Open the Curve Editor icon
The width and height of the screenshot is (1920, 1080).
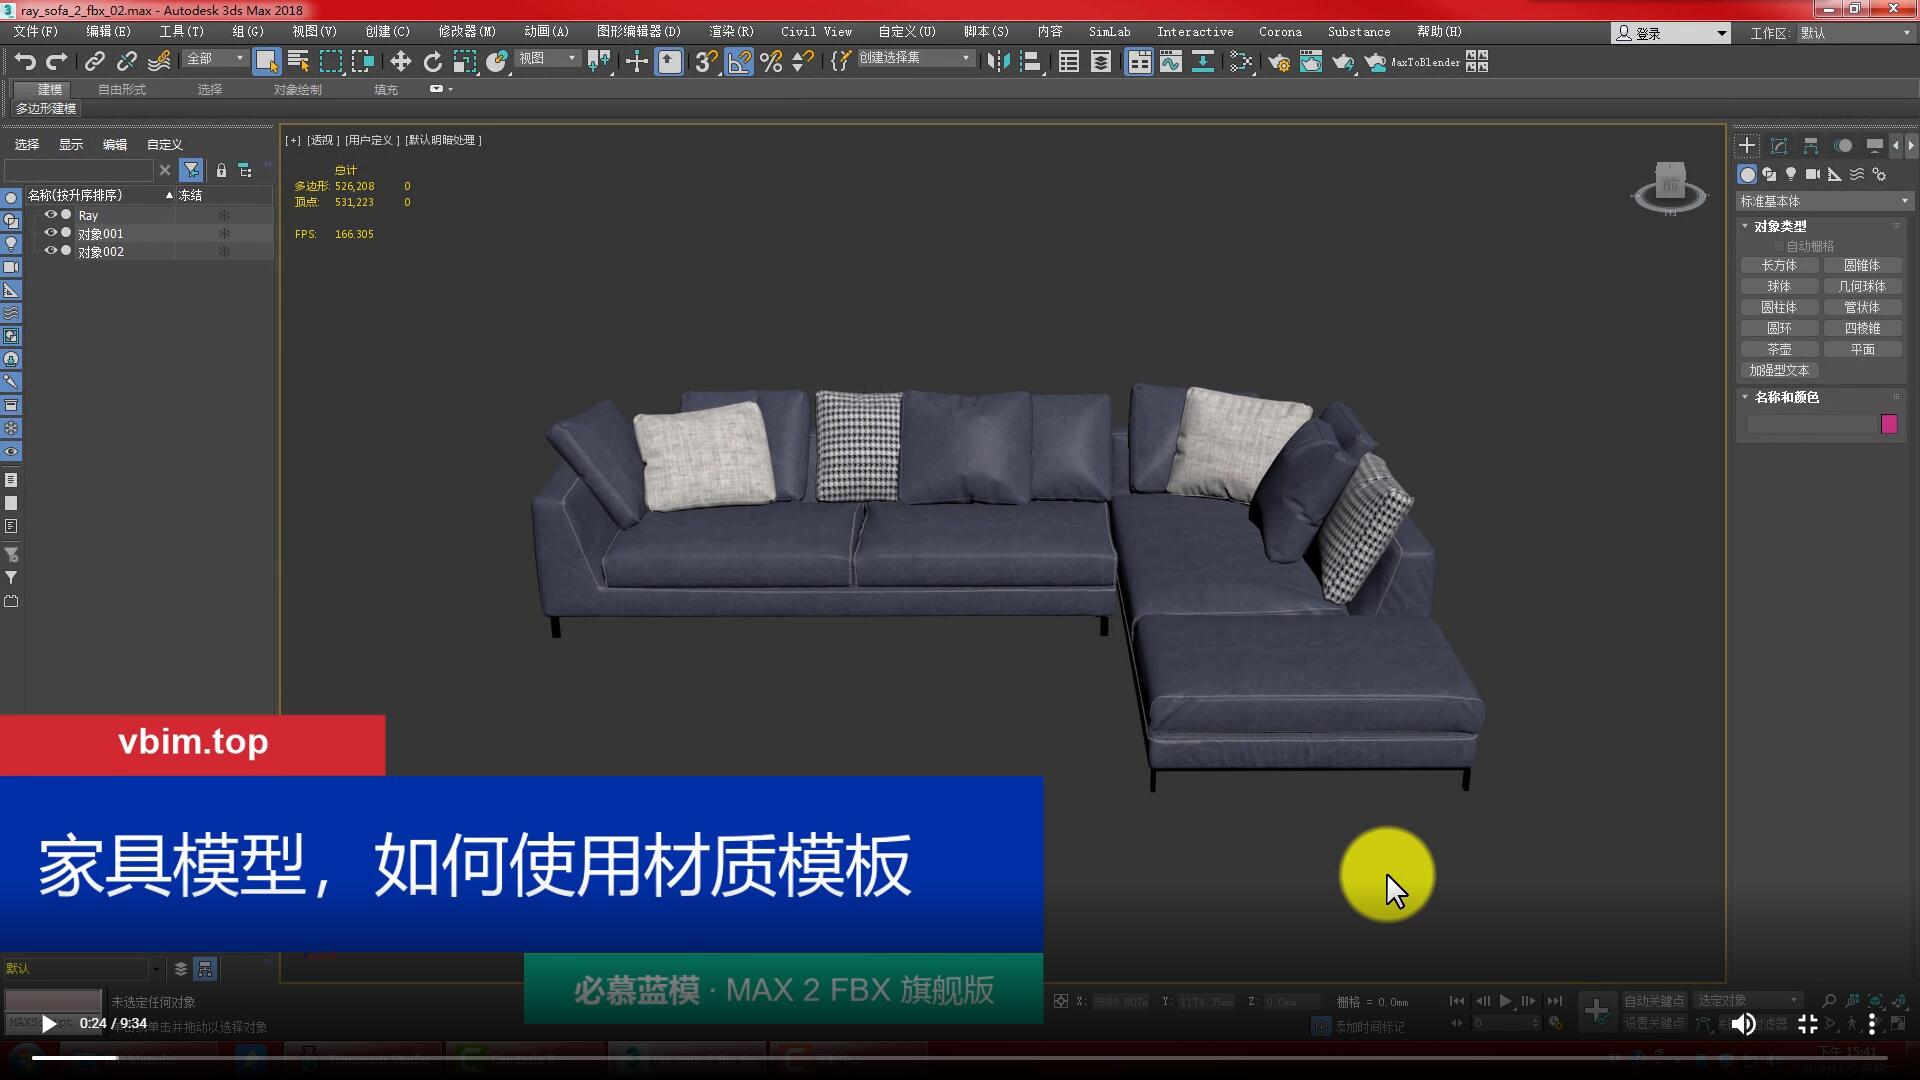coord(1170,62)
